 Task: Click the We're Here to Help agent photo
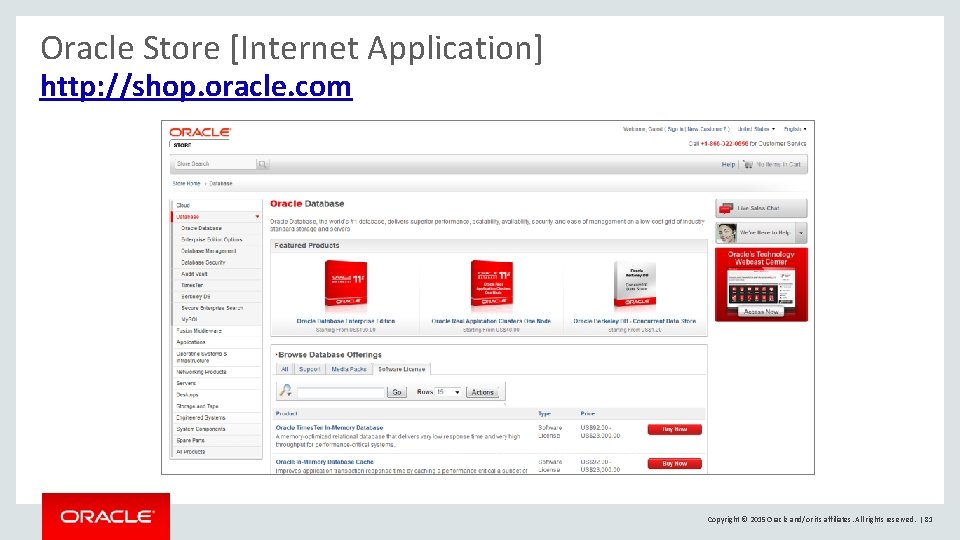click(727, 233)
